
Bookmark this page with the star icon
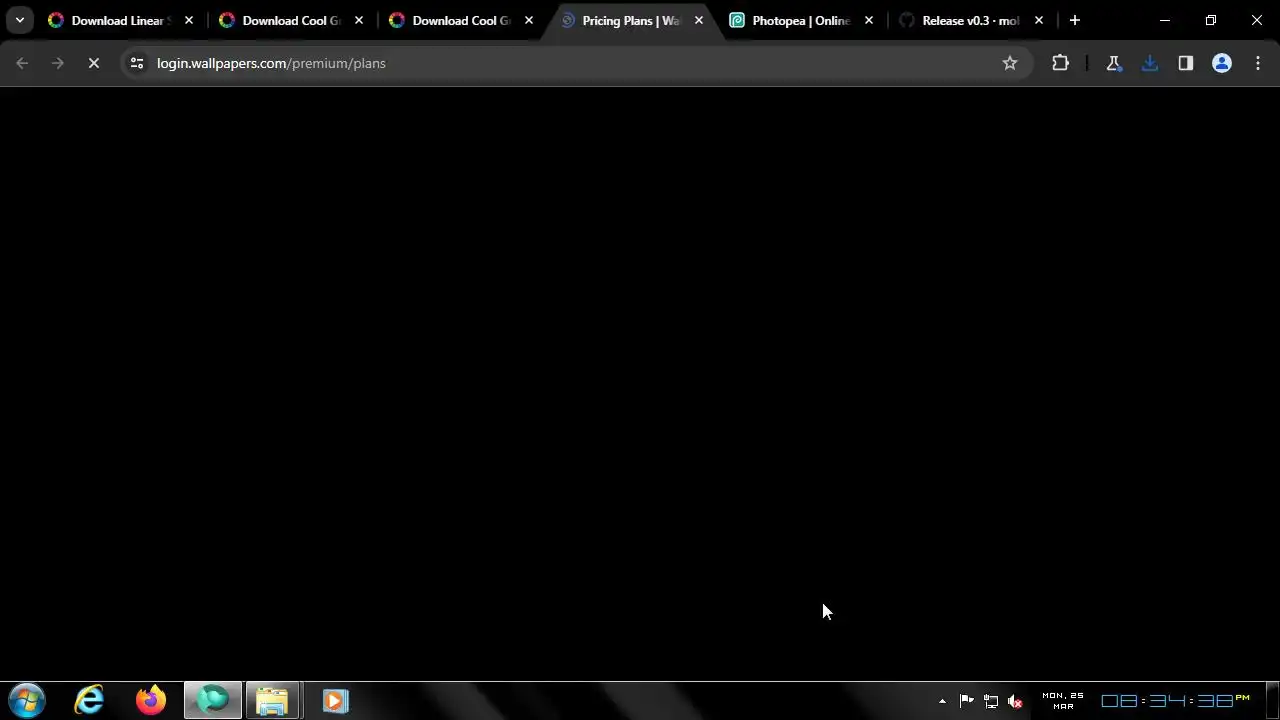[1010, 63]
